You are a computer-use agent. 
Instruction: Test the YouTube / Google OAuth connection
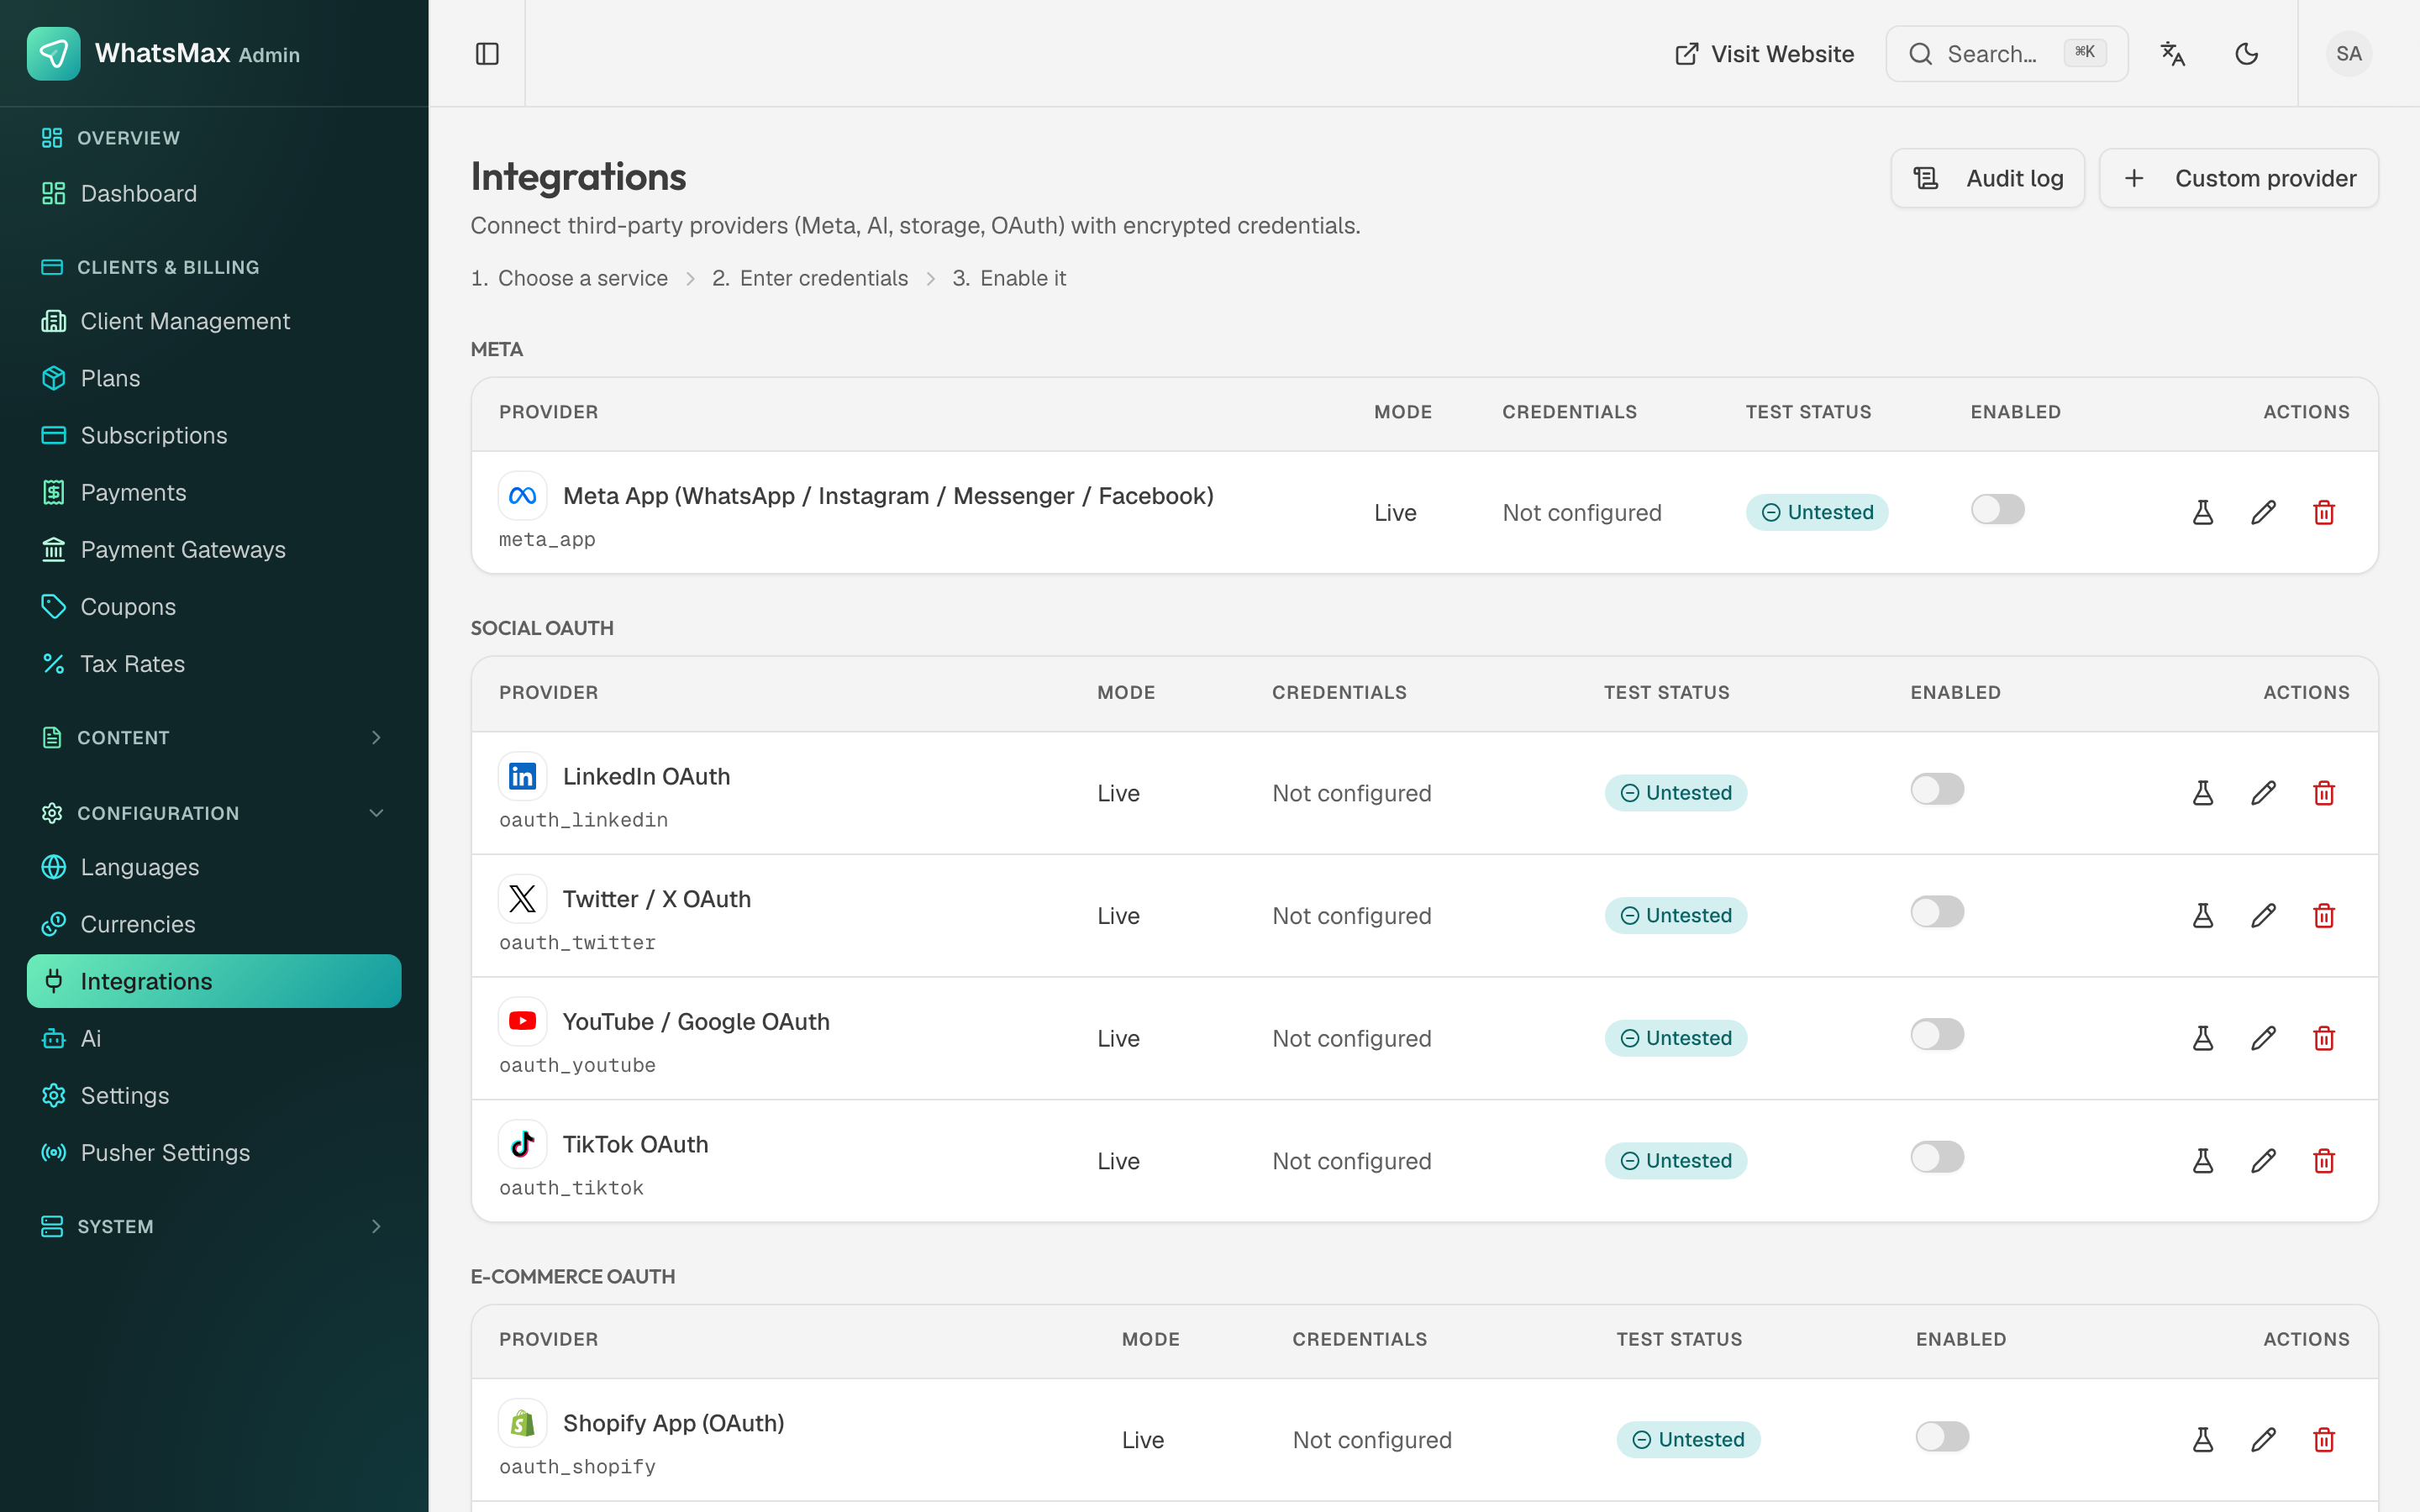click(x=2203, y=1038)
